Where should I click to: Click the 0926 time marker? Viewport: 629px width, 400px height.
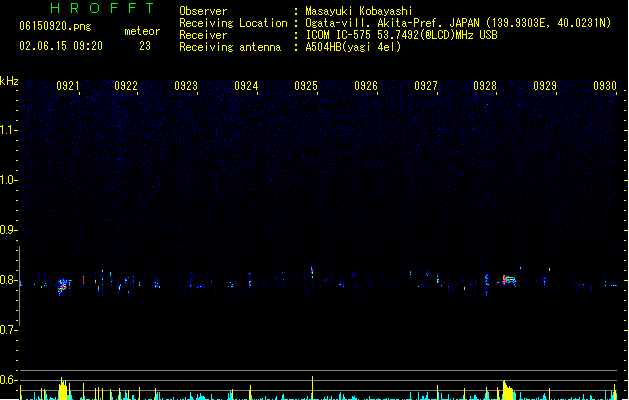366,86
